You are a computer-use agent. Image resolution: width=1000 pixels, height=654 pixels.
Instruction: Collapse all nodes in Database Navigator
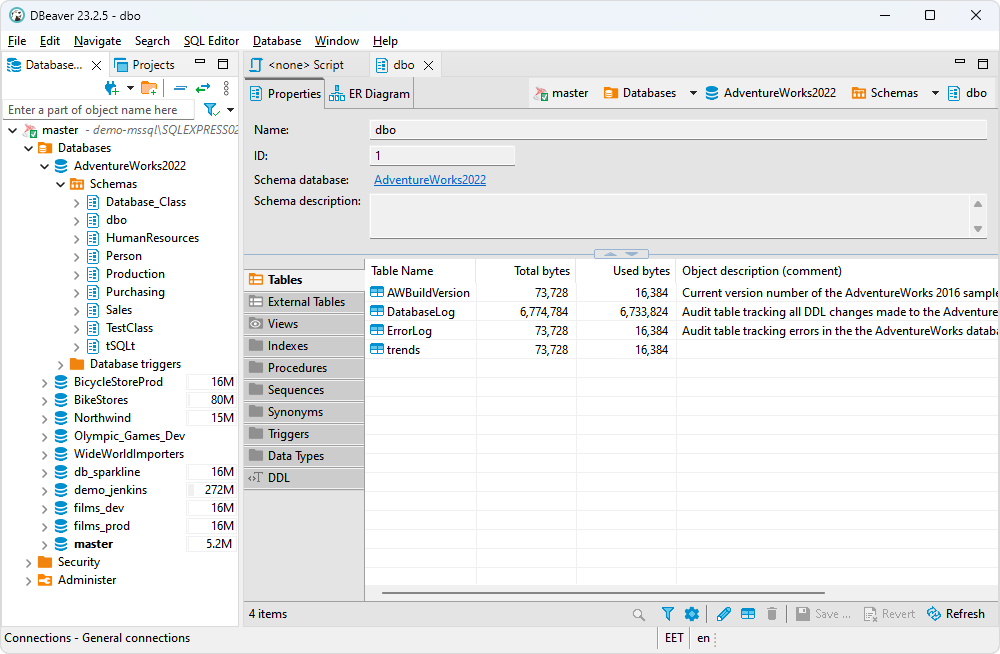[180, 88]
